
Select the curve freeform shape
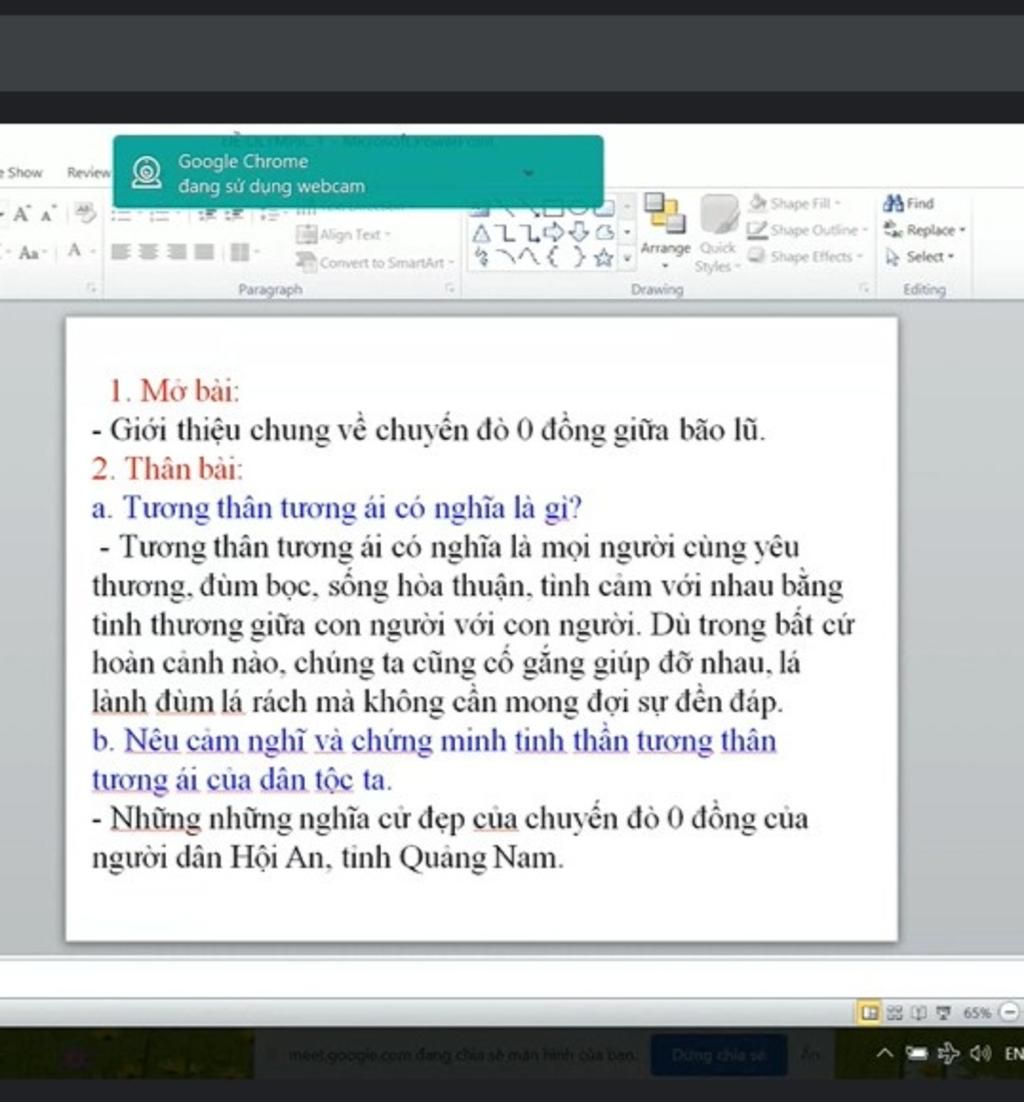529,258
